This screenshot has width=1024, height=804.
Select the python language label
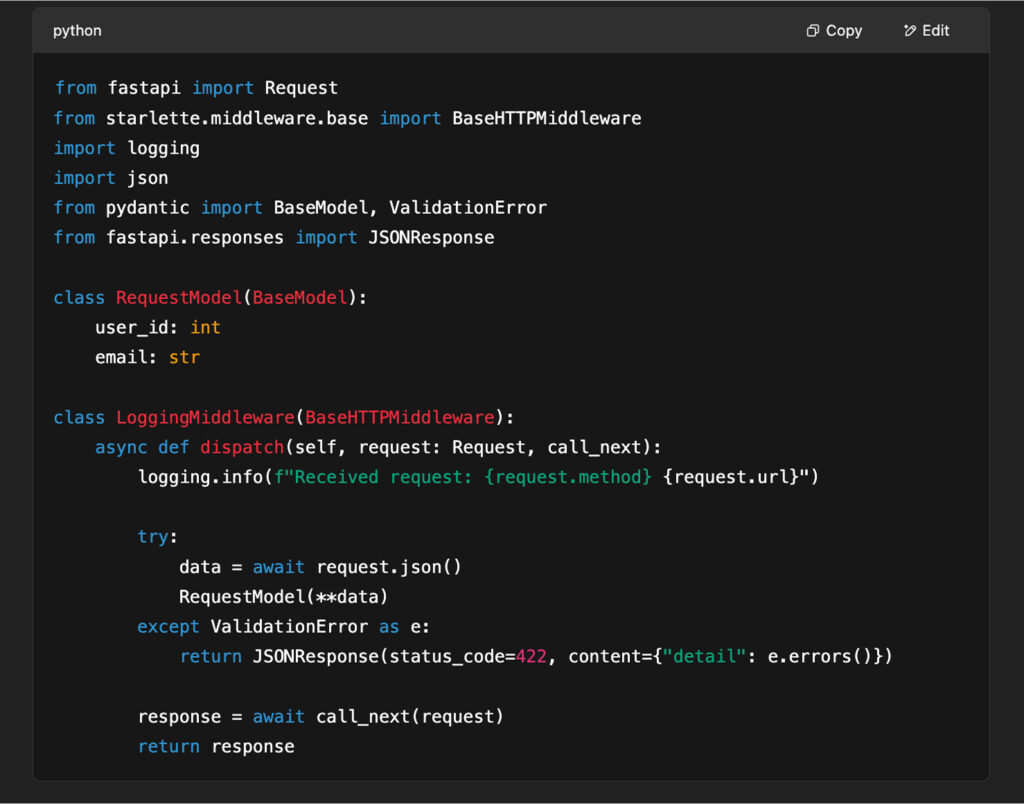(x=77, y=31)
